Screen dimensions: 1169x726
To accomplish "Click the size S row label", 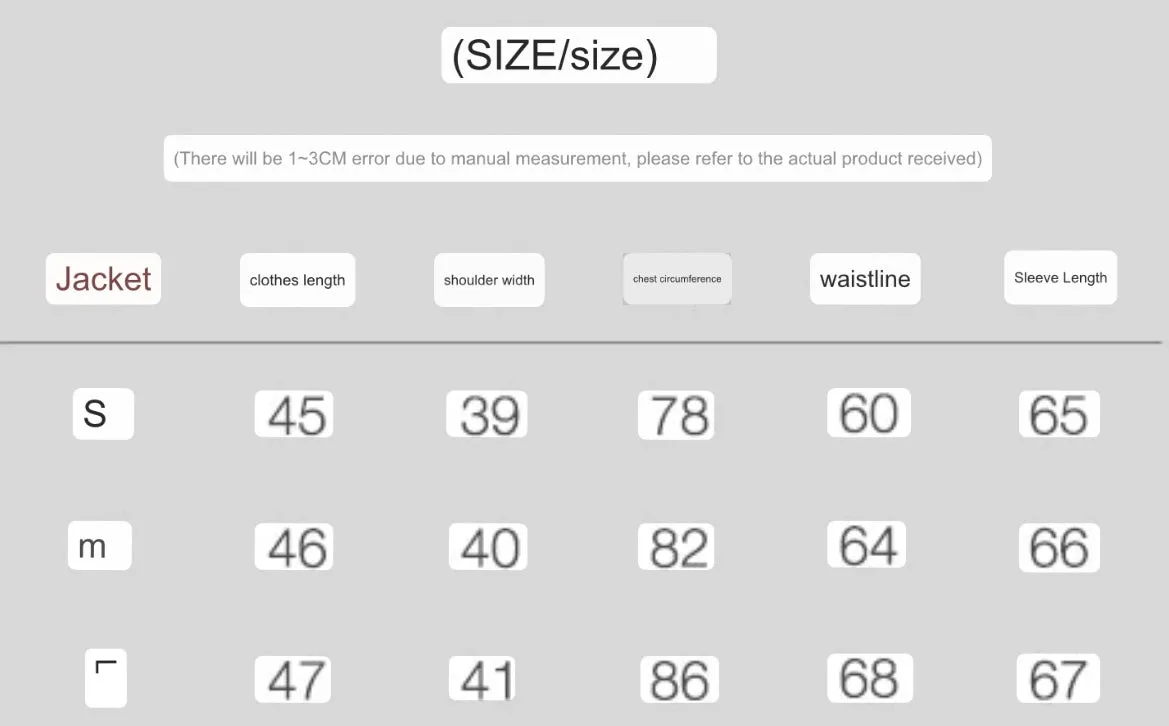I will pos(104,414).
